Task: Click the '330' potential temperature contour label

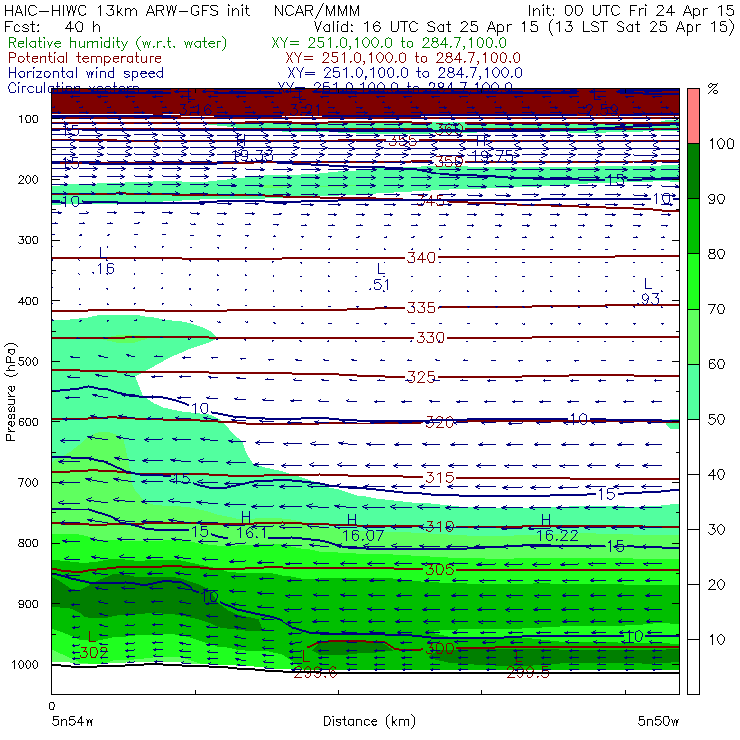Action: point(430,338)
